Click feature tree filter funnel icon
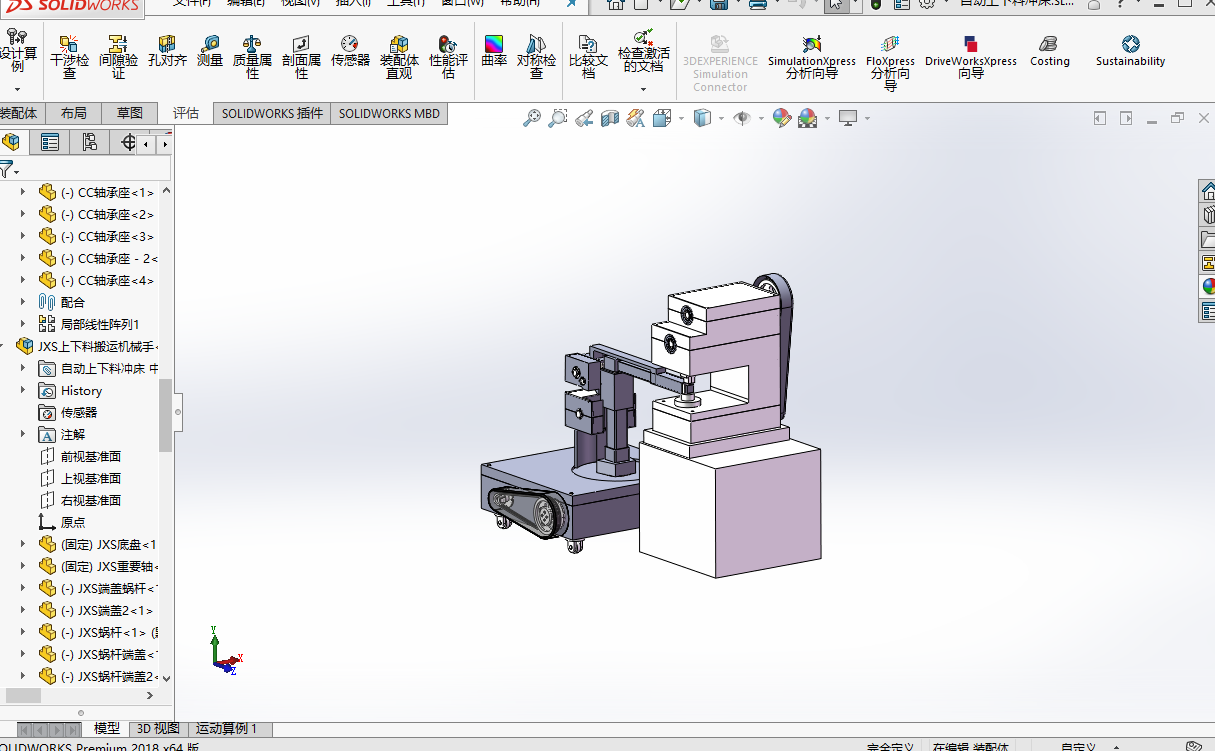The width and height of the screenshot is (1215, 751). click(7, 168)
